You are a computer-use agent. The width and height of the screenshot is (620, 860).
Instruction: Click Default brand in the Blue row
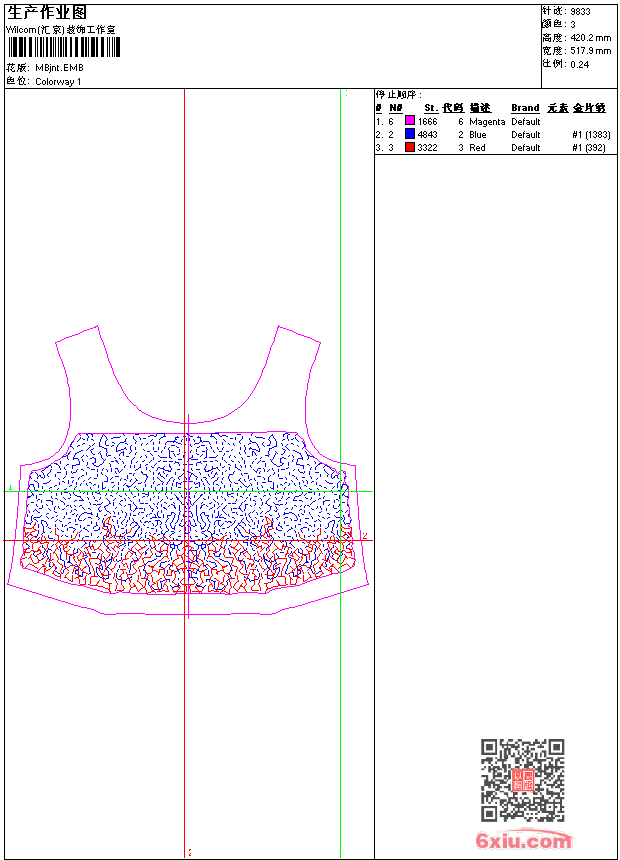coord(526,135)
